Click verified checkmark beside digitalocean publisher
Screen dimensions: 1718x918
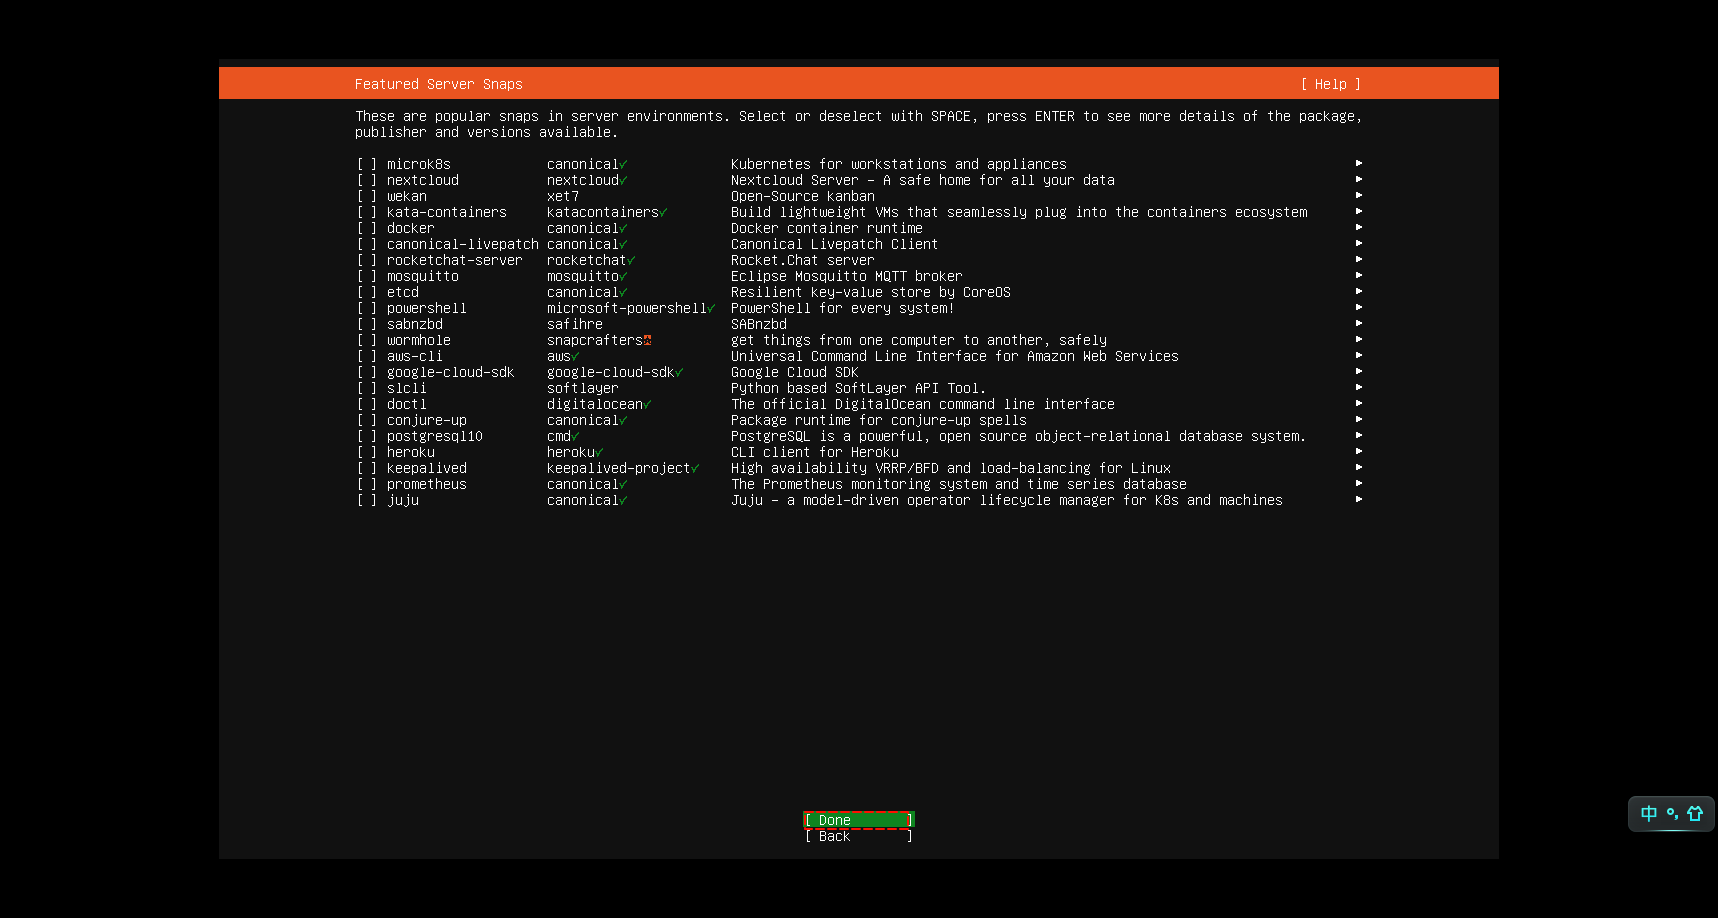[x=647, y=404]
